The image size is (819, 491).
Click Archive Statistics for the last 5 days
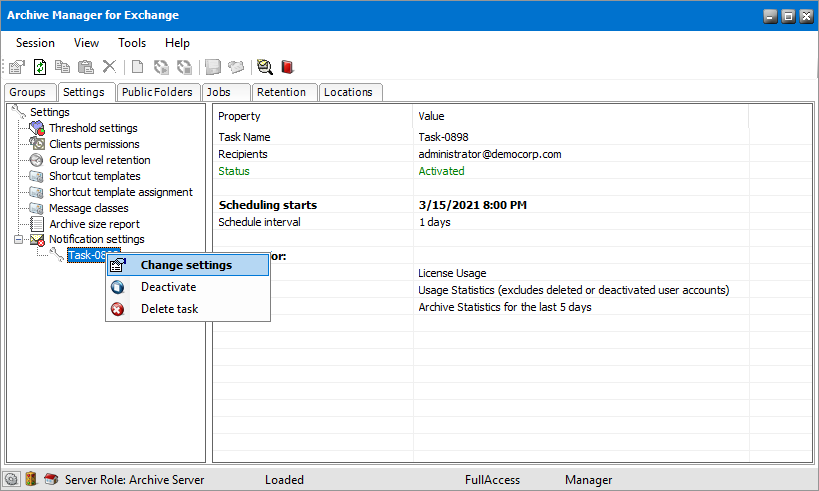pos(505,307)
